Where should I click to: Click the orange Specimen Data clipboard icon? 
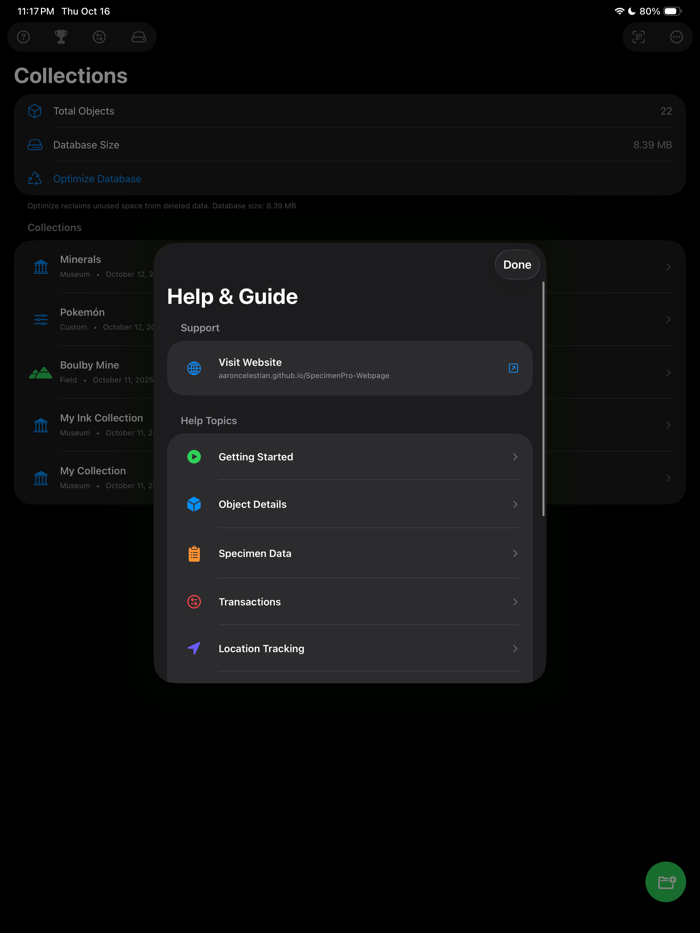pyautogui.click(x=194, y=554)
